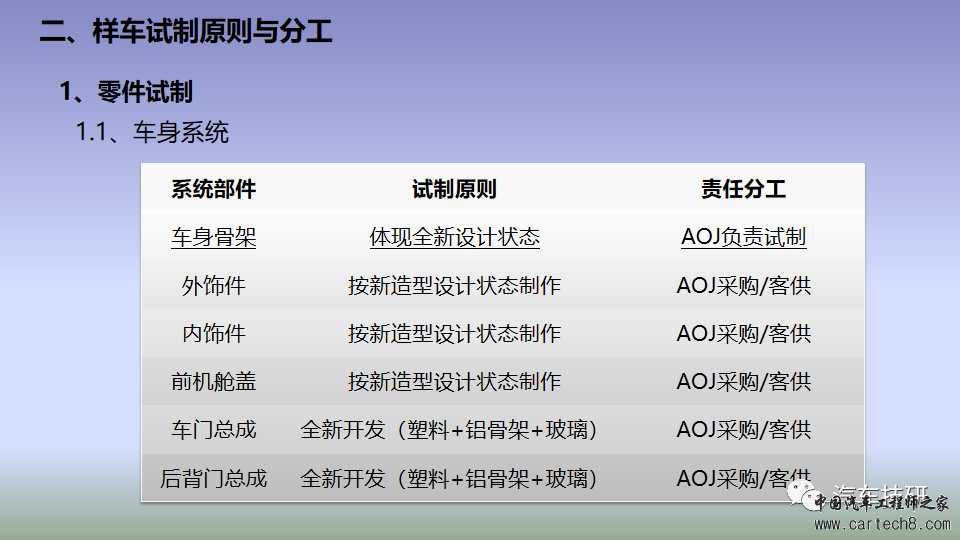This screenshot has height=540, width=960.
Task: Select the 外饰件 table cell
Action: pyautogui.click(x=214, y=286)
